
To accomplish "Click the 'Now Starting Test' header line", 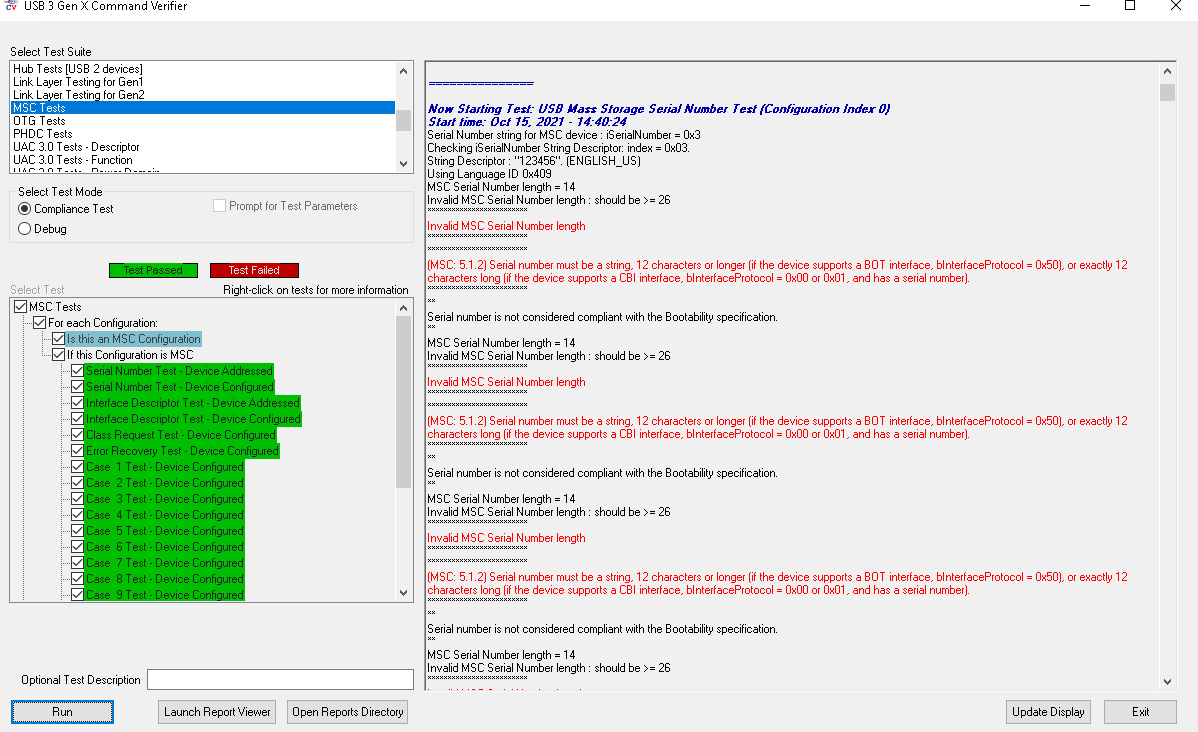I will click(659, 109).
